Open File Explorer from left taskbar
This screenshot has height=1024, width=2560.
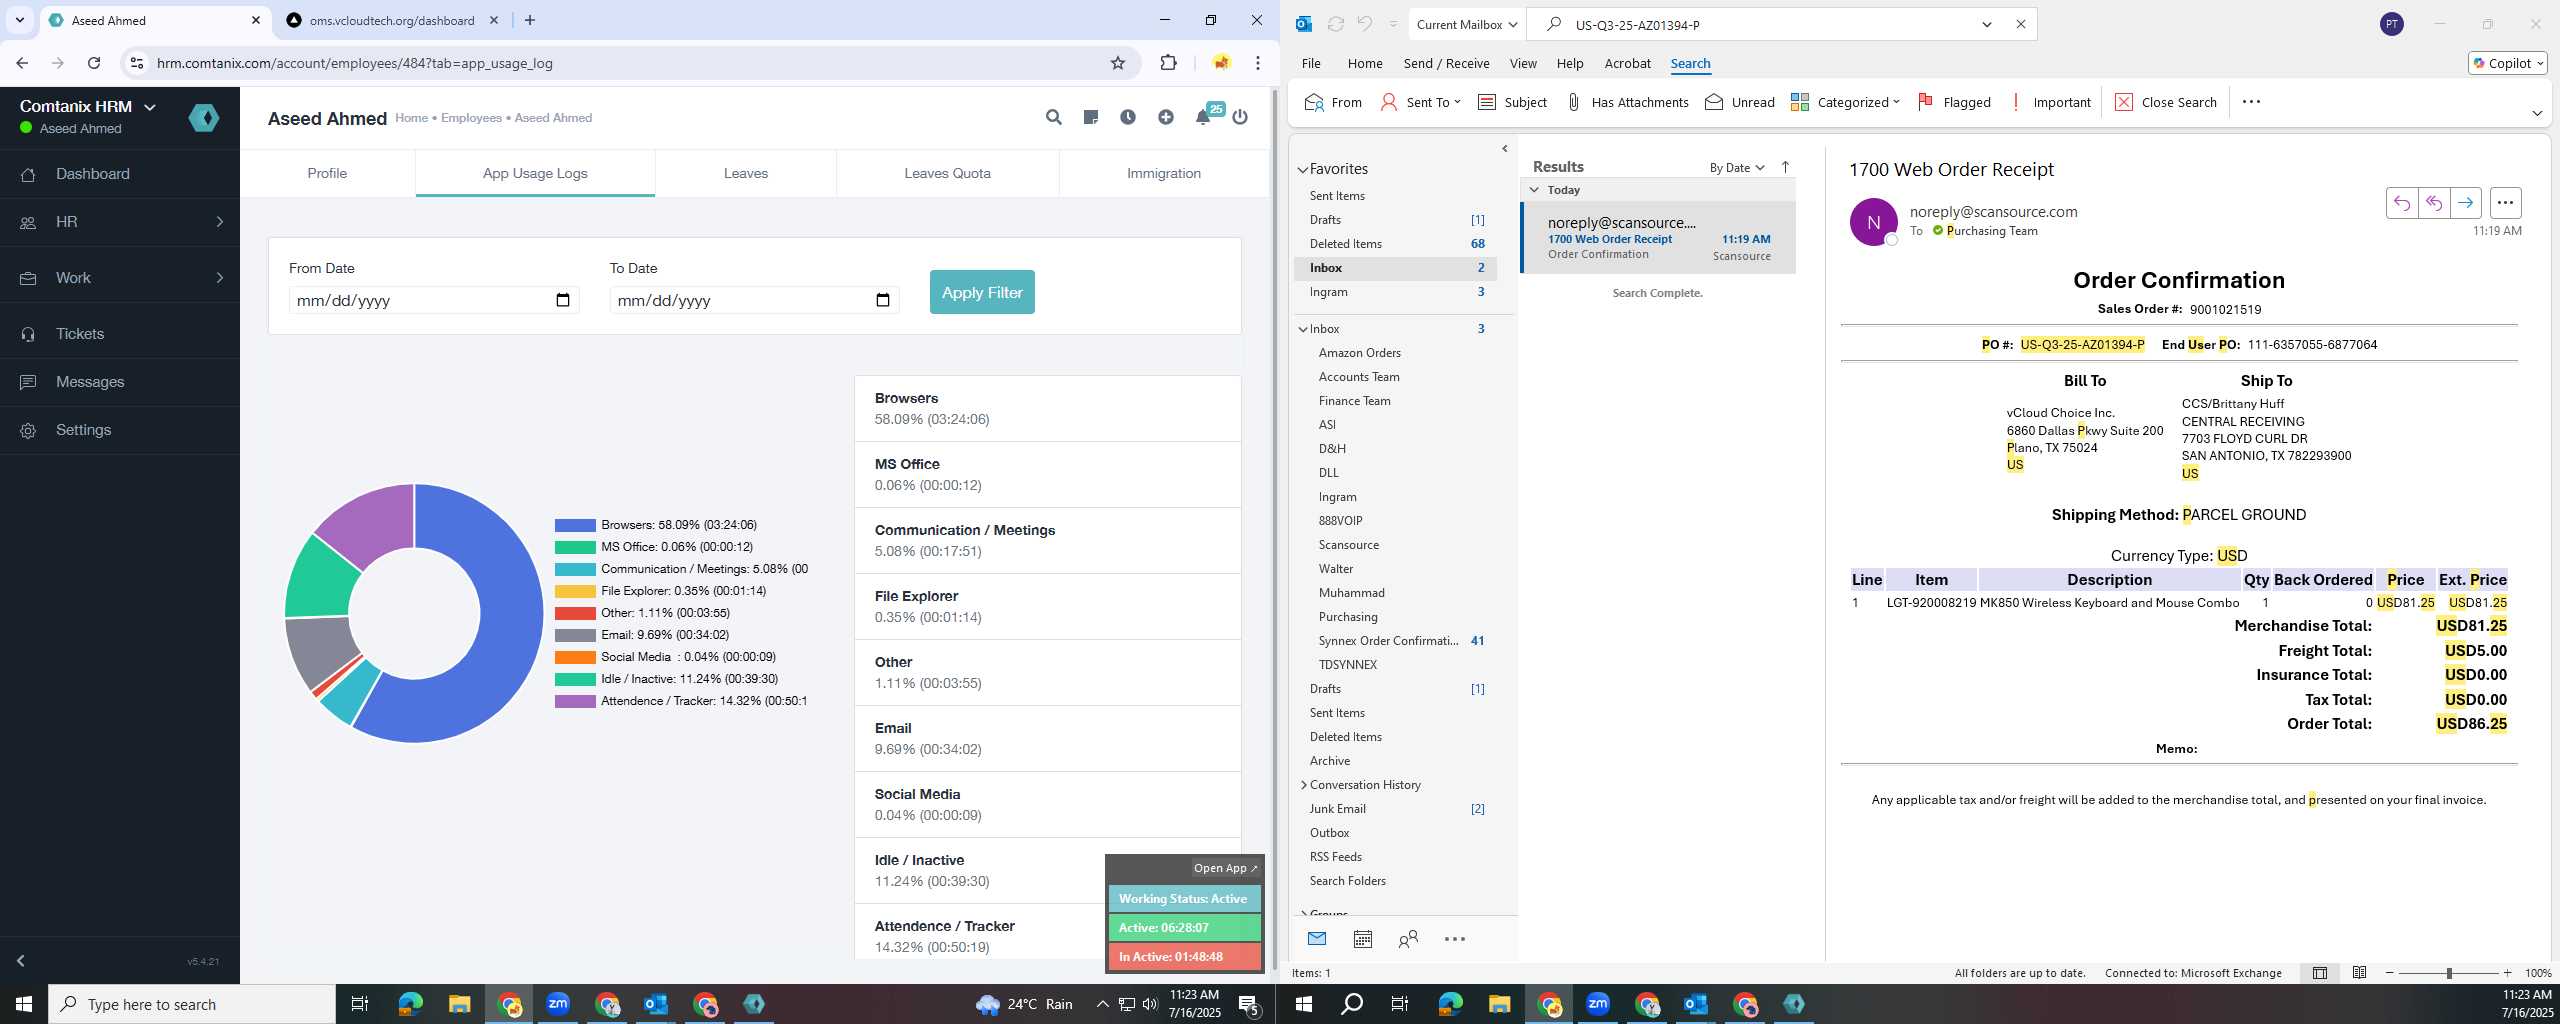pyautogui.click(x=459, y=1004)
